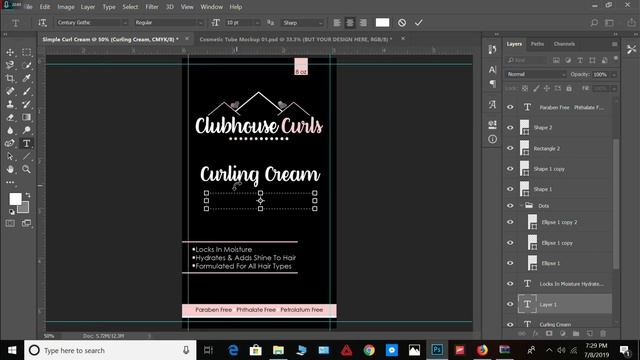Select the Eyedropper tool
Image resolution: width=640 pixels, height=360 pixels.
pyautogui.click(x=27, y=78)
